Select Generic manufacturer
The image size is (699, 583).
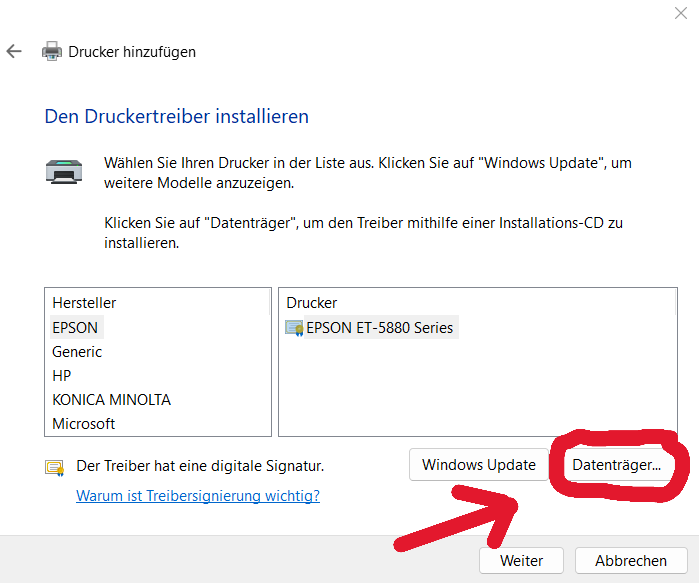77,352
